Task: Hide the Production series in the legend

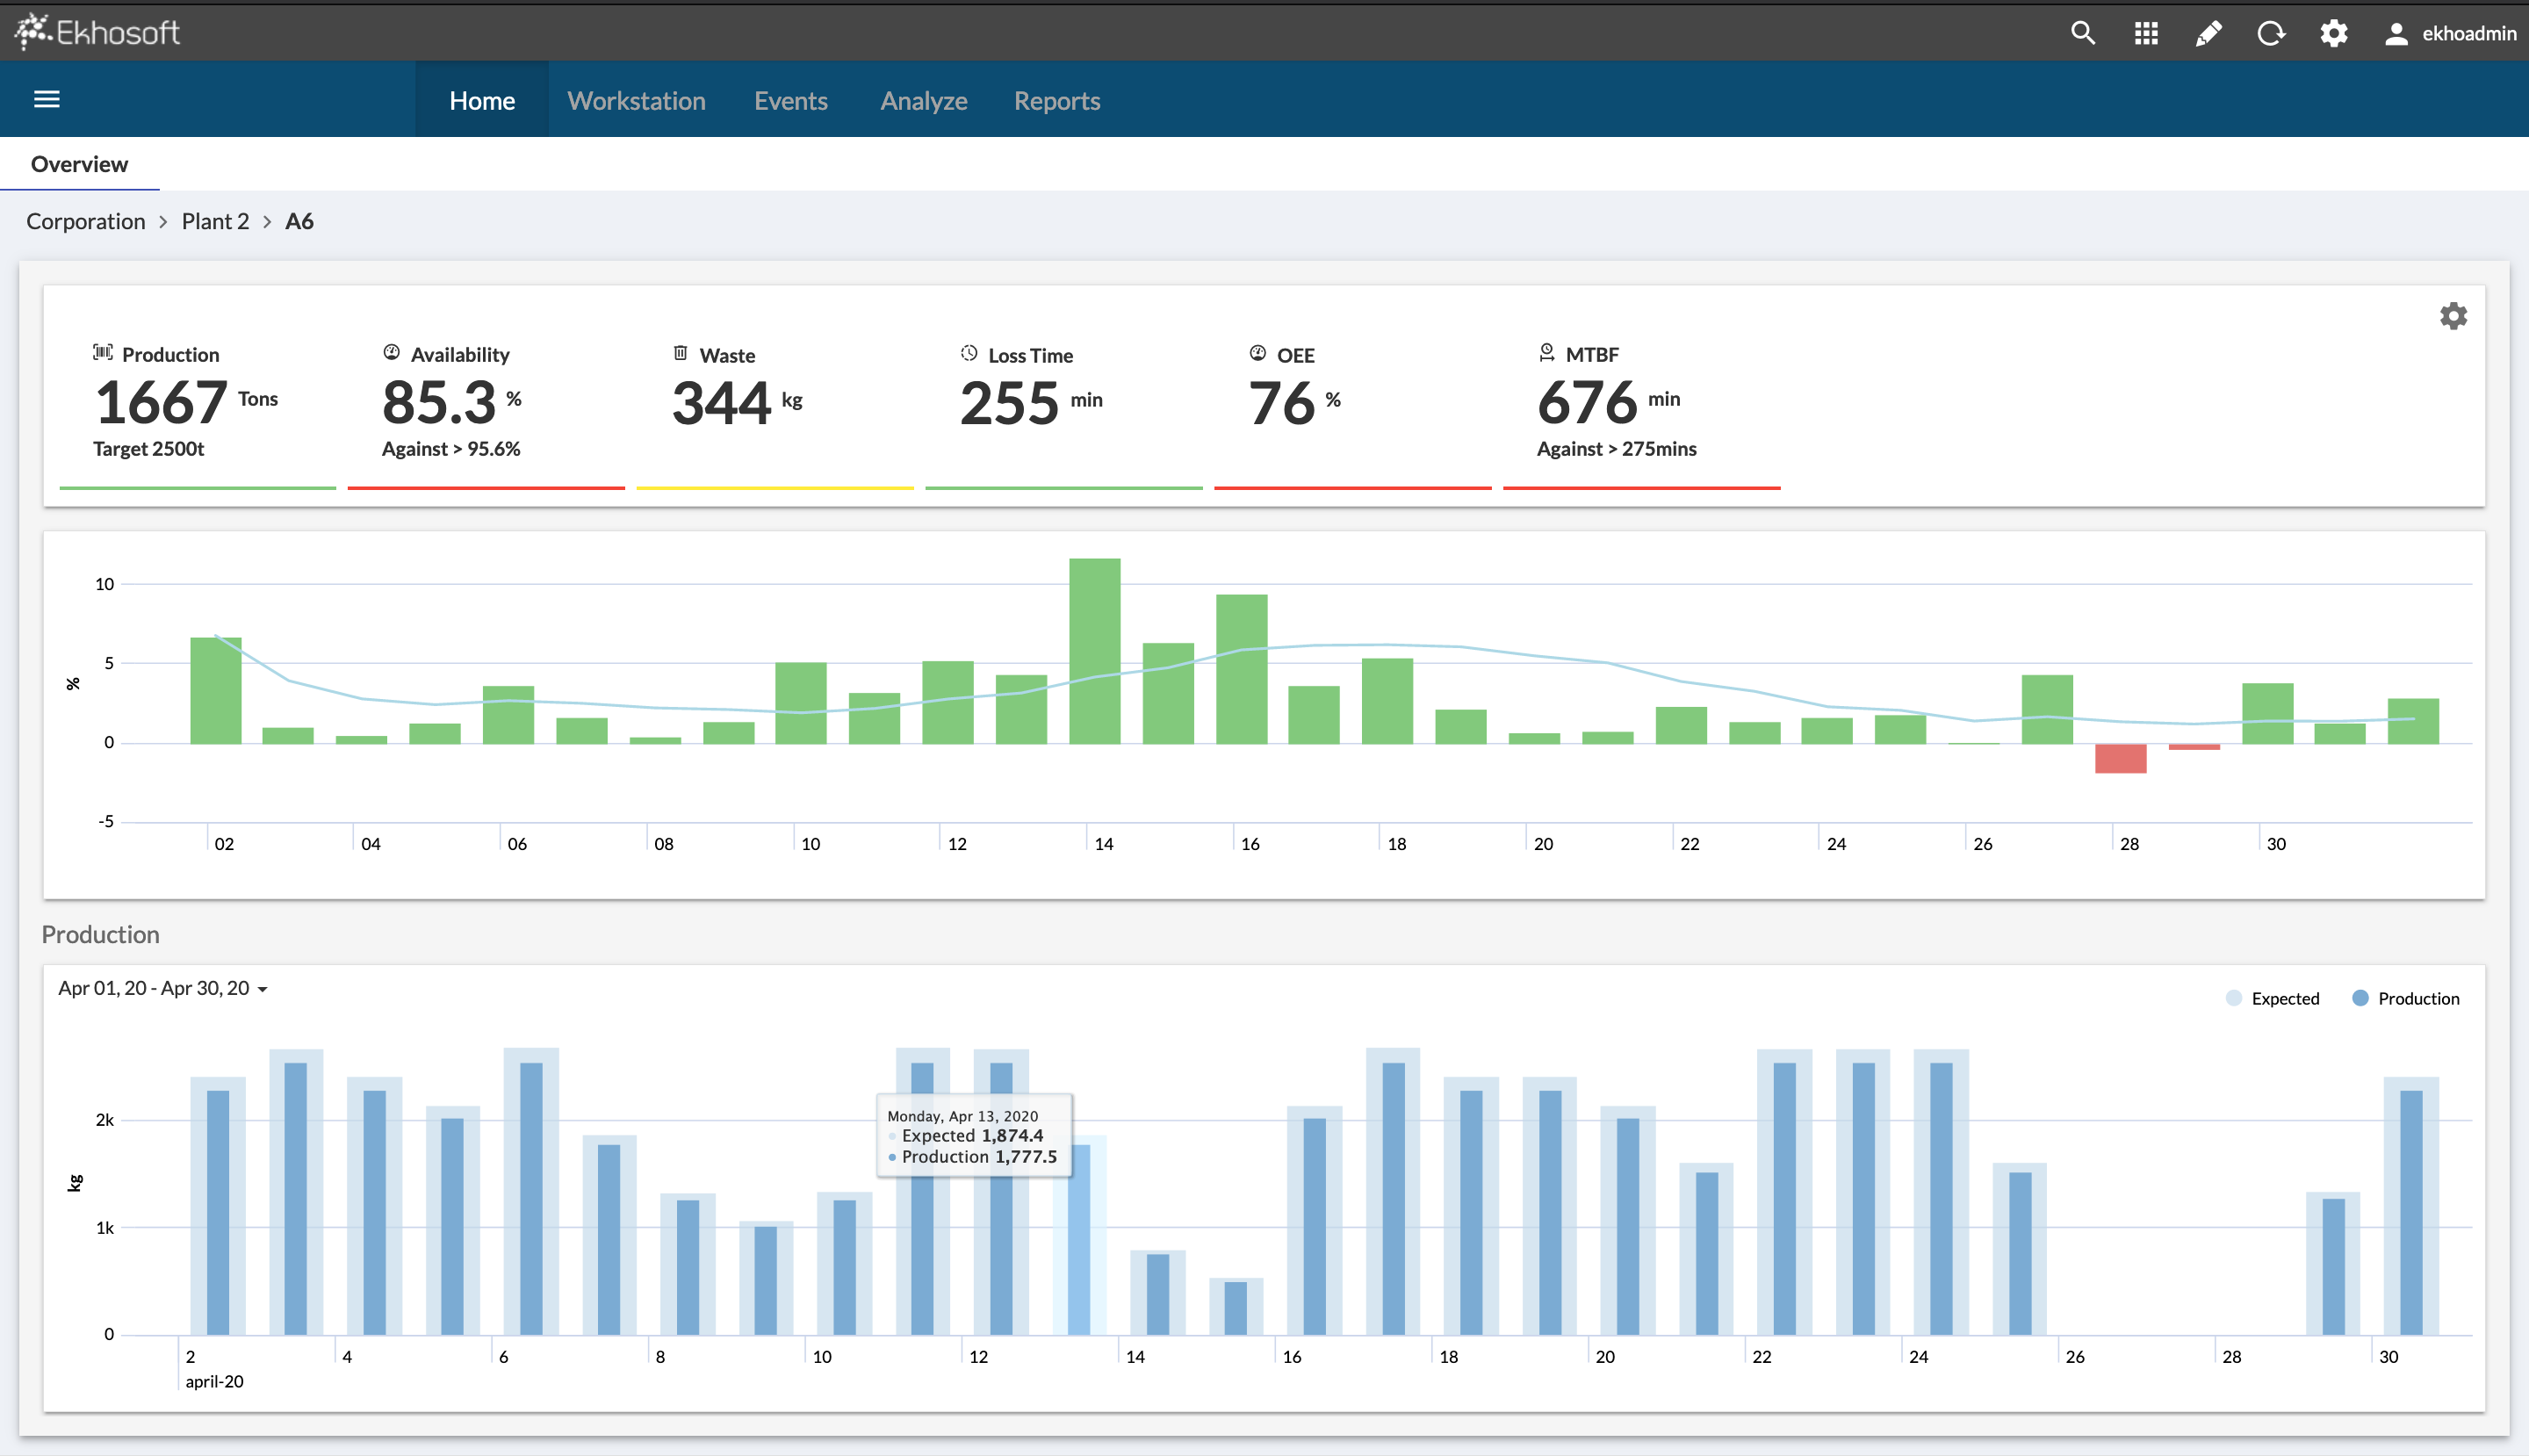Action: tap(2407, 997)
